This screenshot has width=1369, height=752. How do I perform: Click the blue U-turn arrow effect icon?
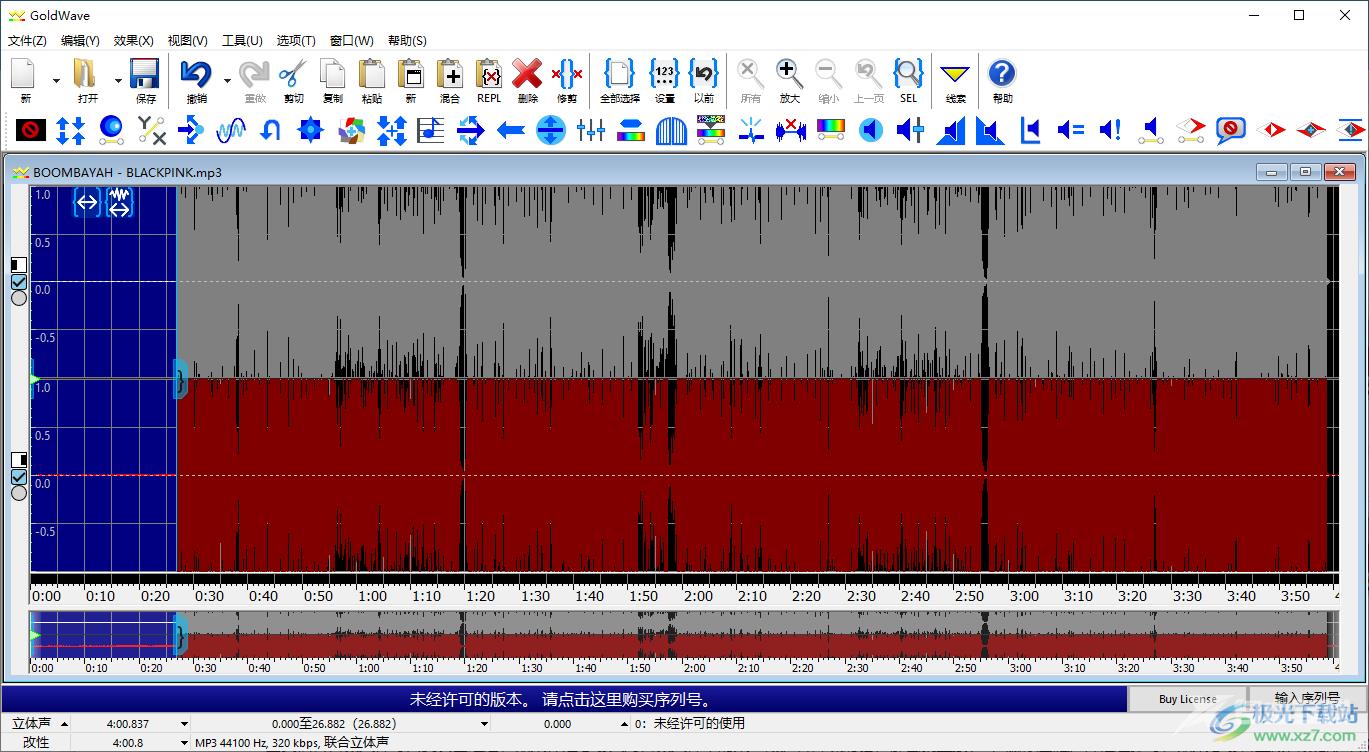(x=271, y=129)
